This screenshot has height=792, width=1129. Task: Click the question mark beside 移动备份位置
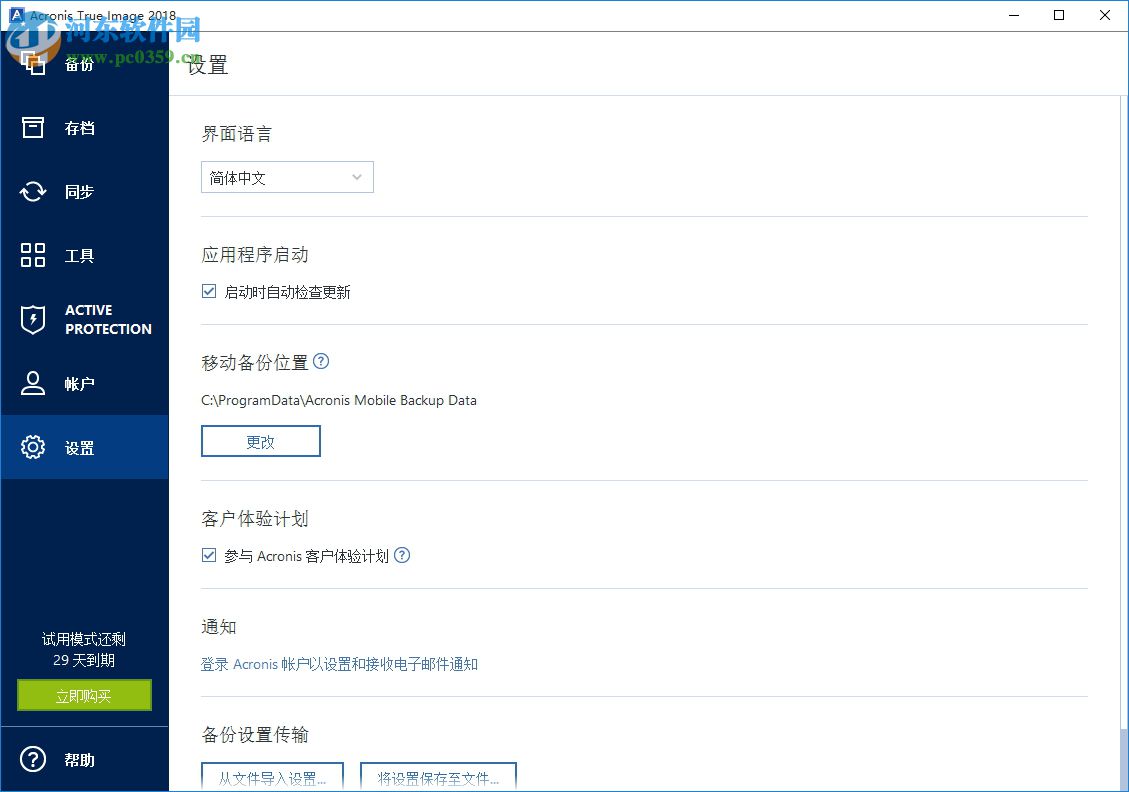click(321, 362)
